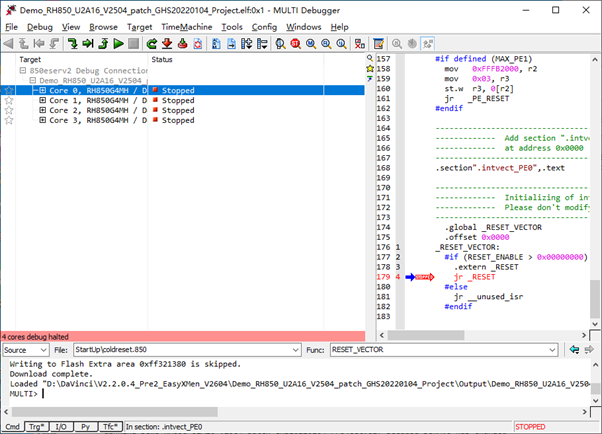Toggle the star next to Core 0
This screenshot has height=434, width=602.
coord(8,90)
